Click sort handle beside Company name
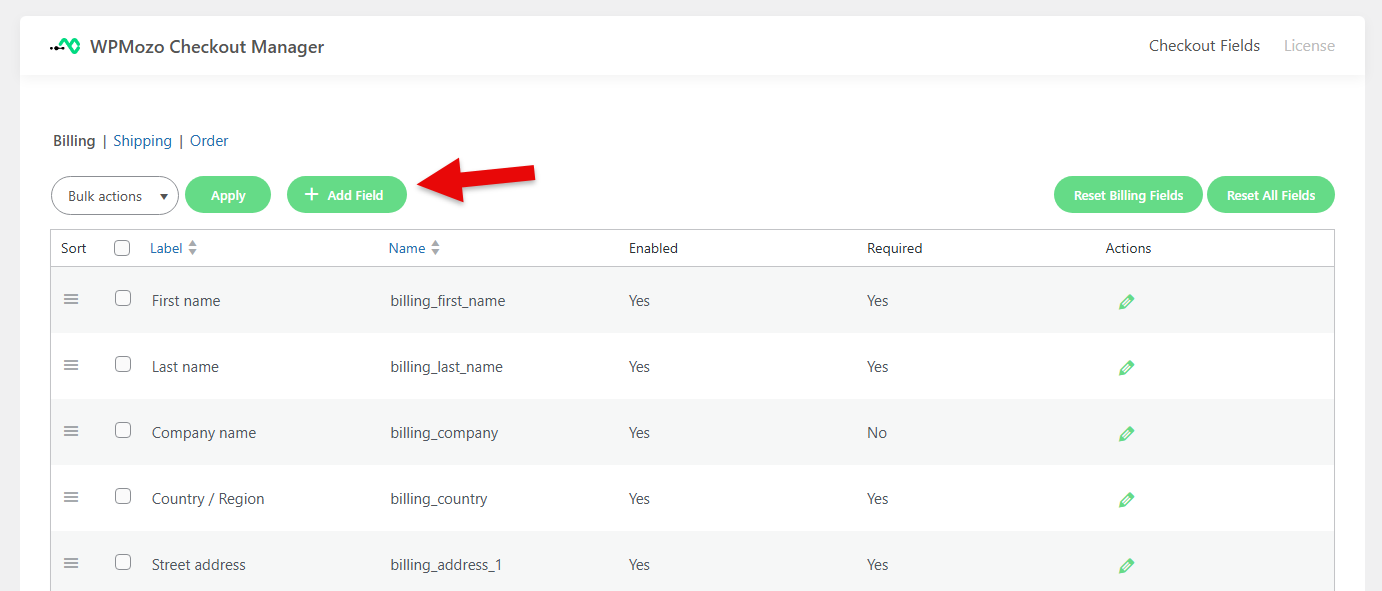Image resolution: width=1382 pixels, height=591 pixels. click(71, 431)
